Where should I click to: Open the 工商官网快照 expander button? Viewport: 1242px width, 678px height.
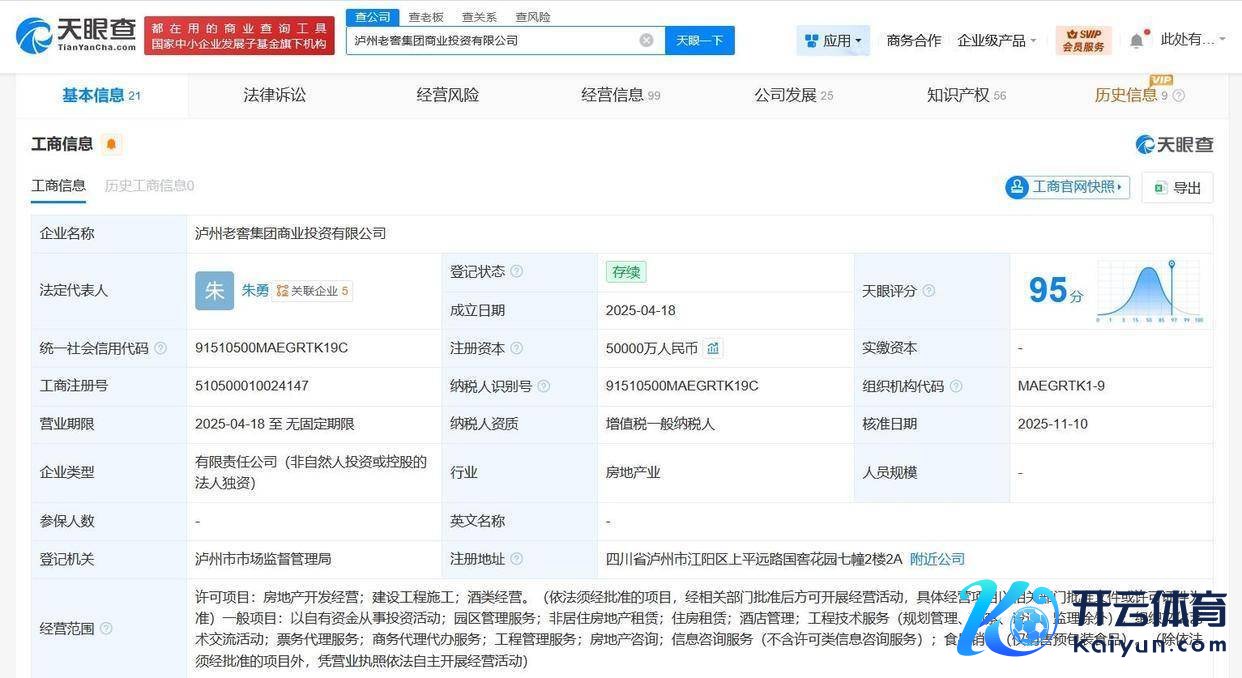pos(1067,187)
